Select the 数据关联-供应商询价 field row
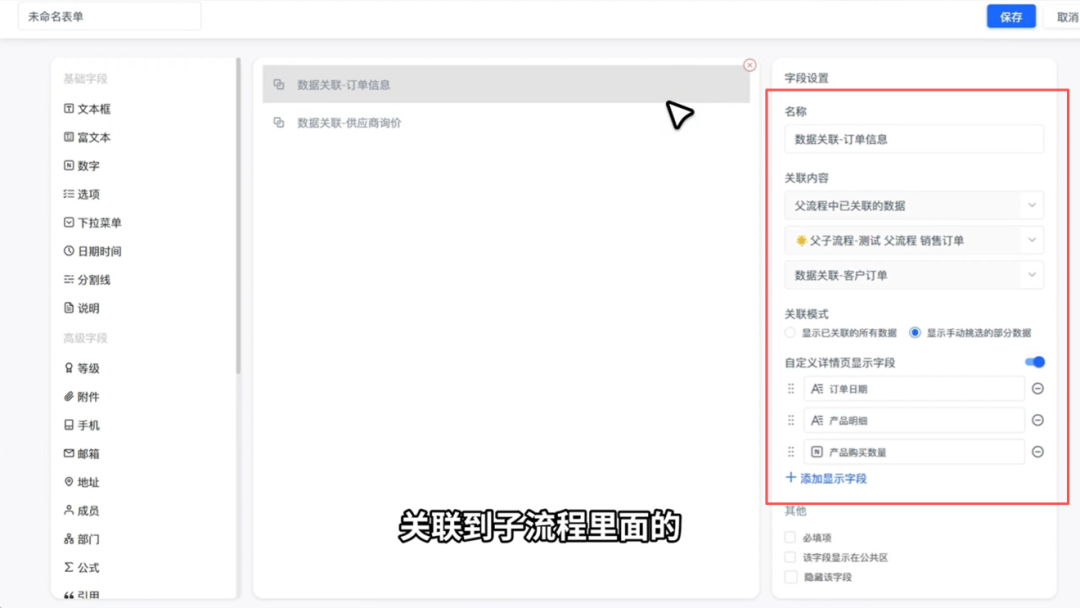The width and height of the screenshot is (1080, 608). coord(506,122)
